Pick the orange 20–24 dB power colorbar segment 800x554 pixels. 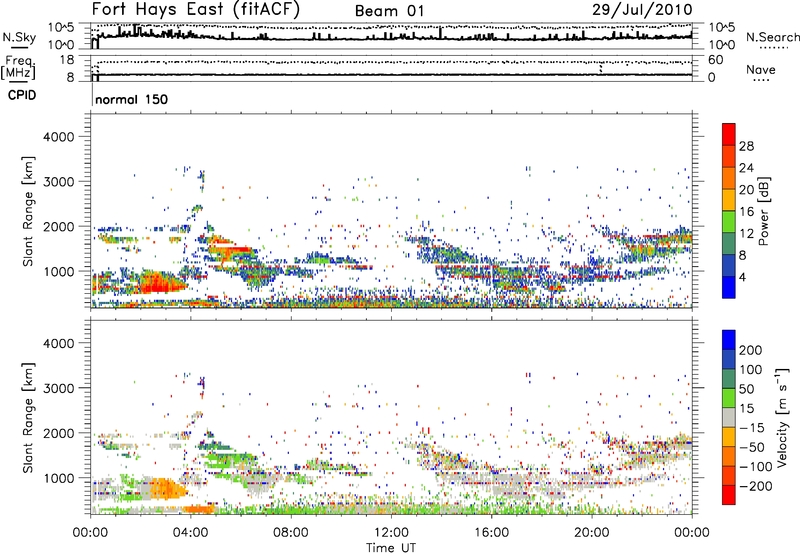click(x=729, y=178)
